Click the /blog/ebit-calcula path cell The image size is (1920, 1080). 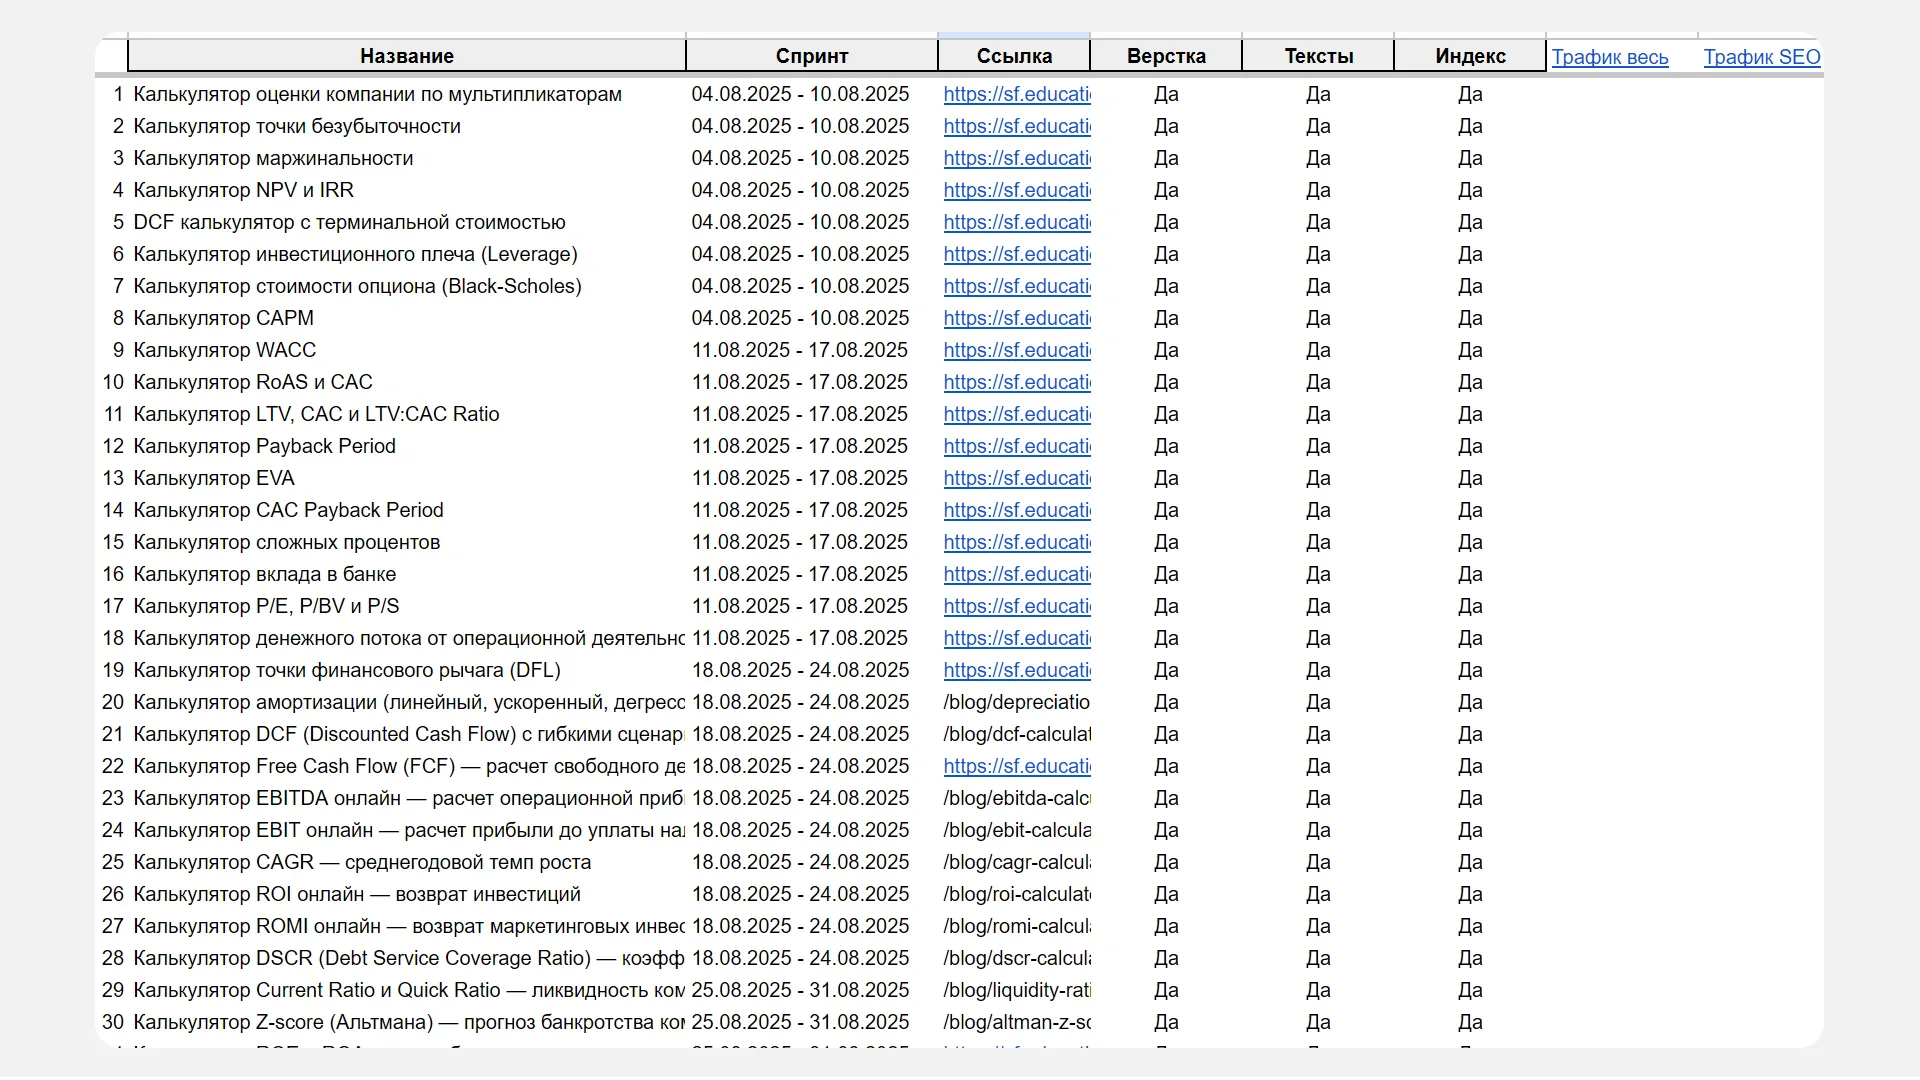pyautogui.click(x=1017, y=830)
